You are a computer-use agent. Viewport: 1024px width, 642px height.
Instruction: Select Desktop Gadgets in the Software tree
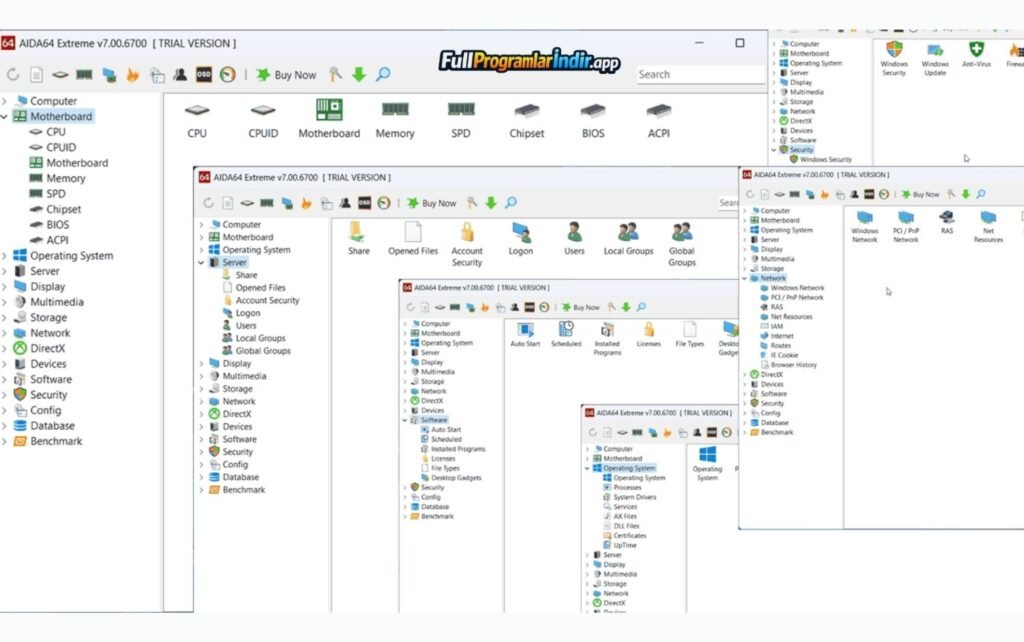(456, 478)
